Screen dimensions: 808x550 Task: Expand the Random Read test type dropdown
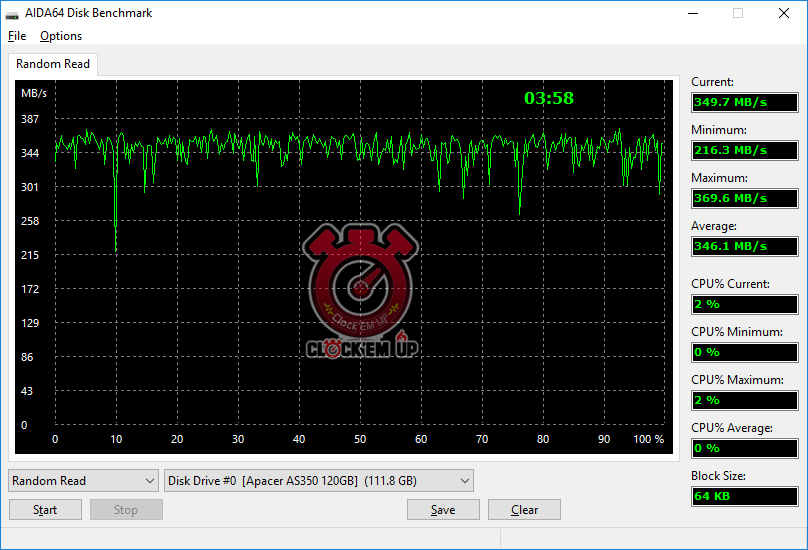83,481
